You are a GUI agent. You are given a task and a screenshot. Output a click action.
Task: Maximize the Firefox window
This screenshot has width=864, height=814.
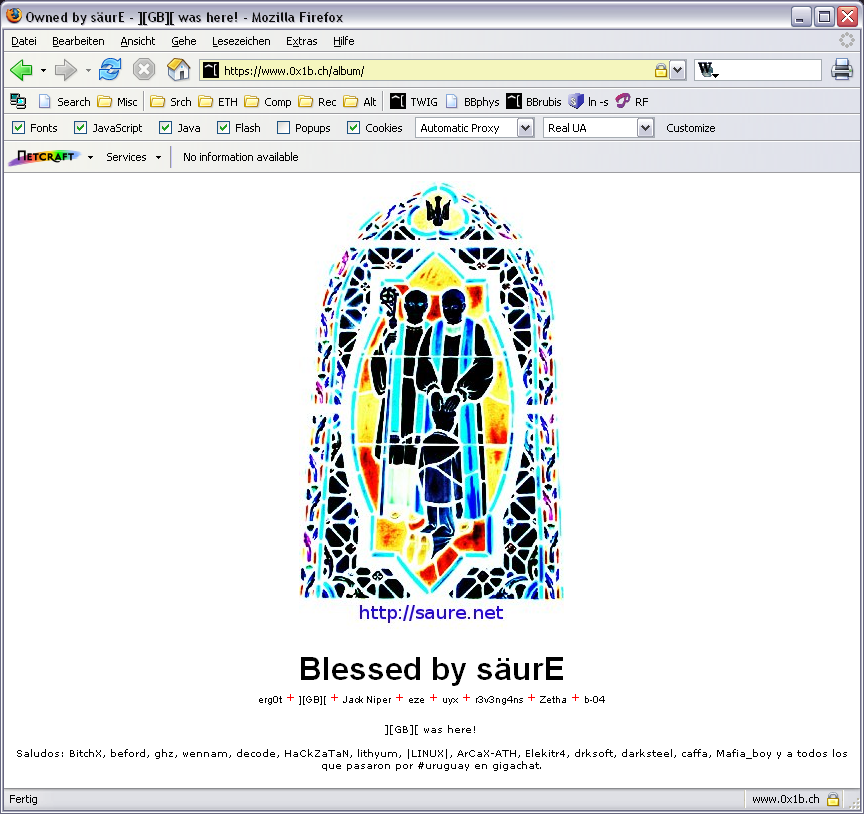pyautogui.click(x=824, y=17)
